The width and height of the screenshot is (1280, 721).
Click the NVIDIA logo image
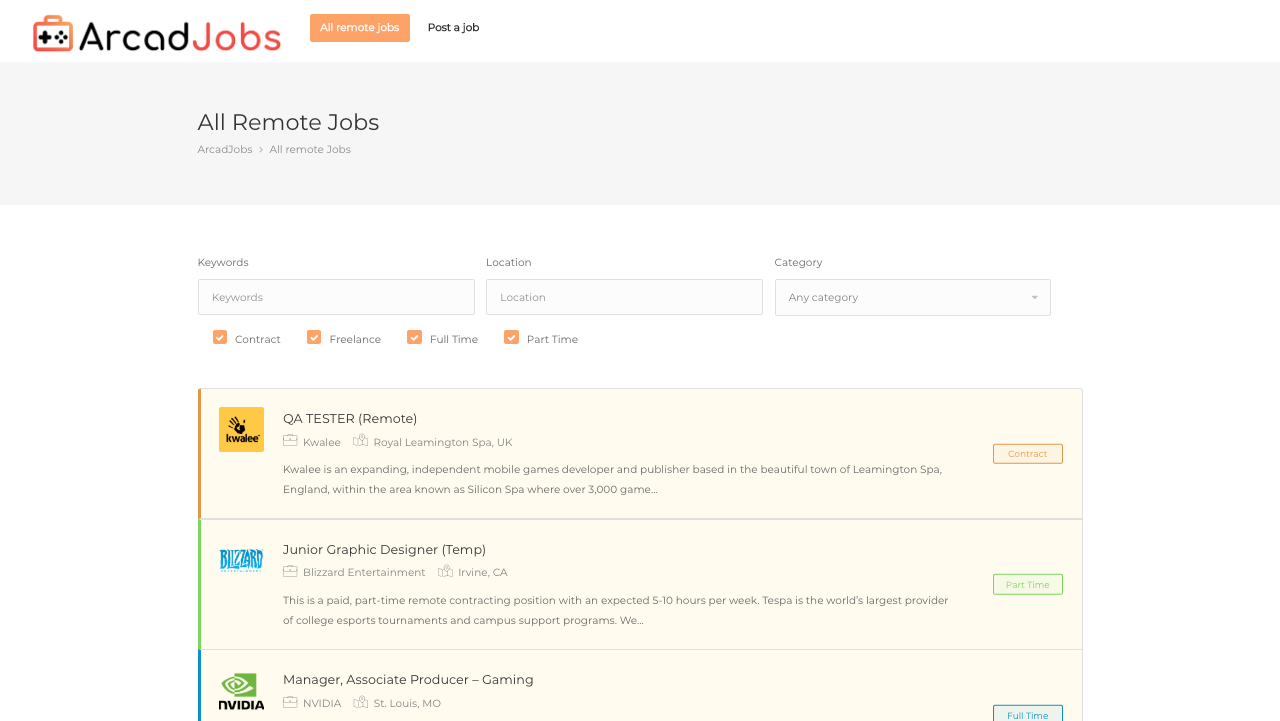[241, 690]
